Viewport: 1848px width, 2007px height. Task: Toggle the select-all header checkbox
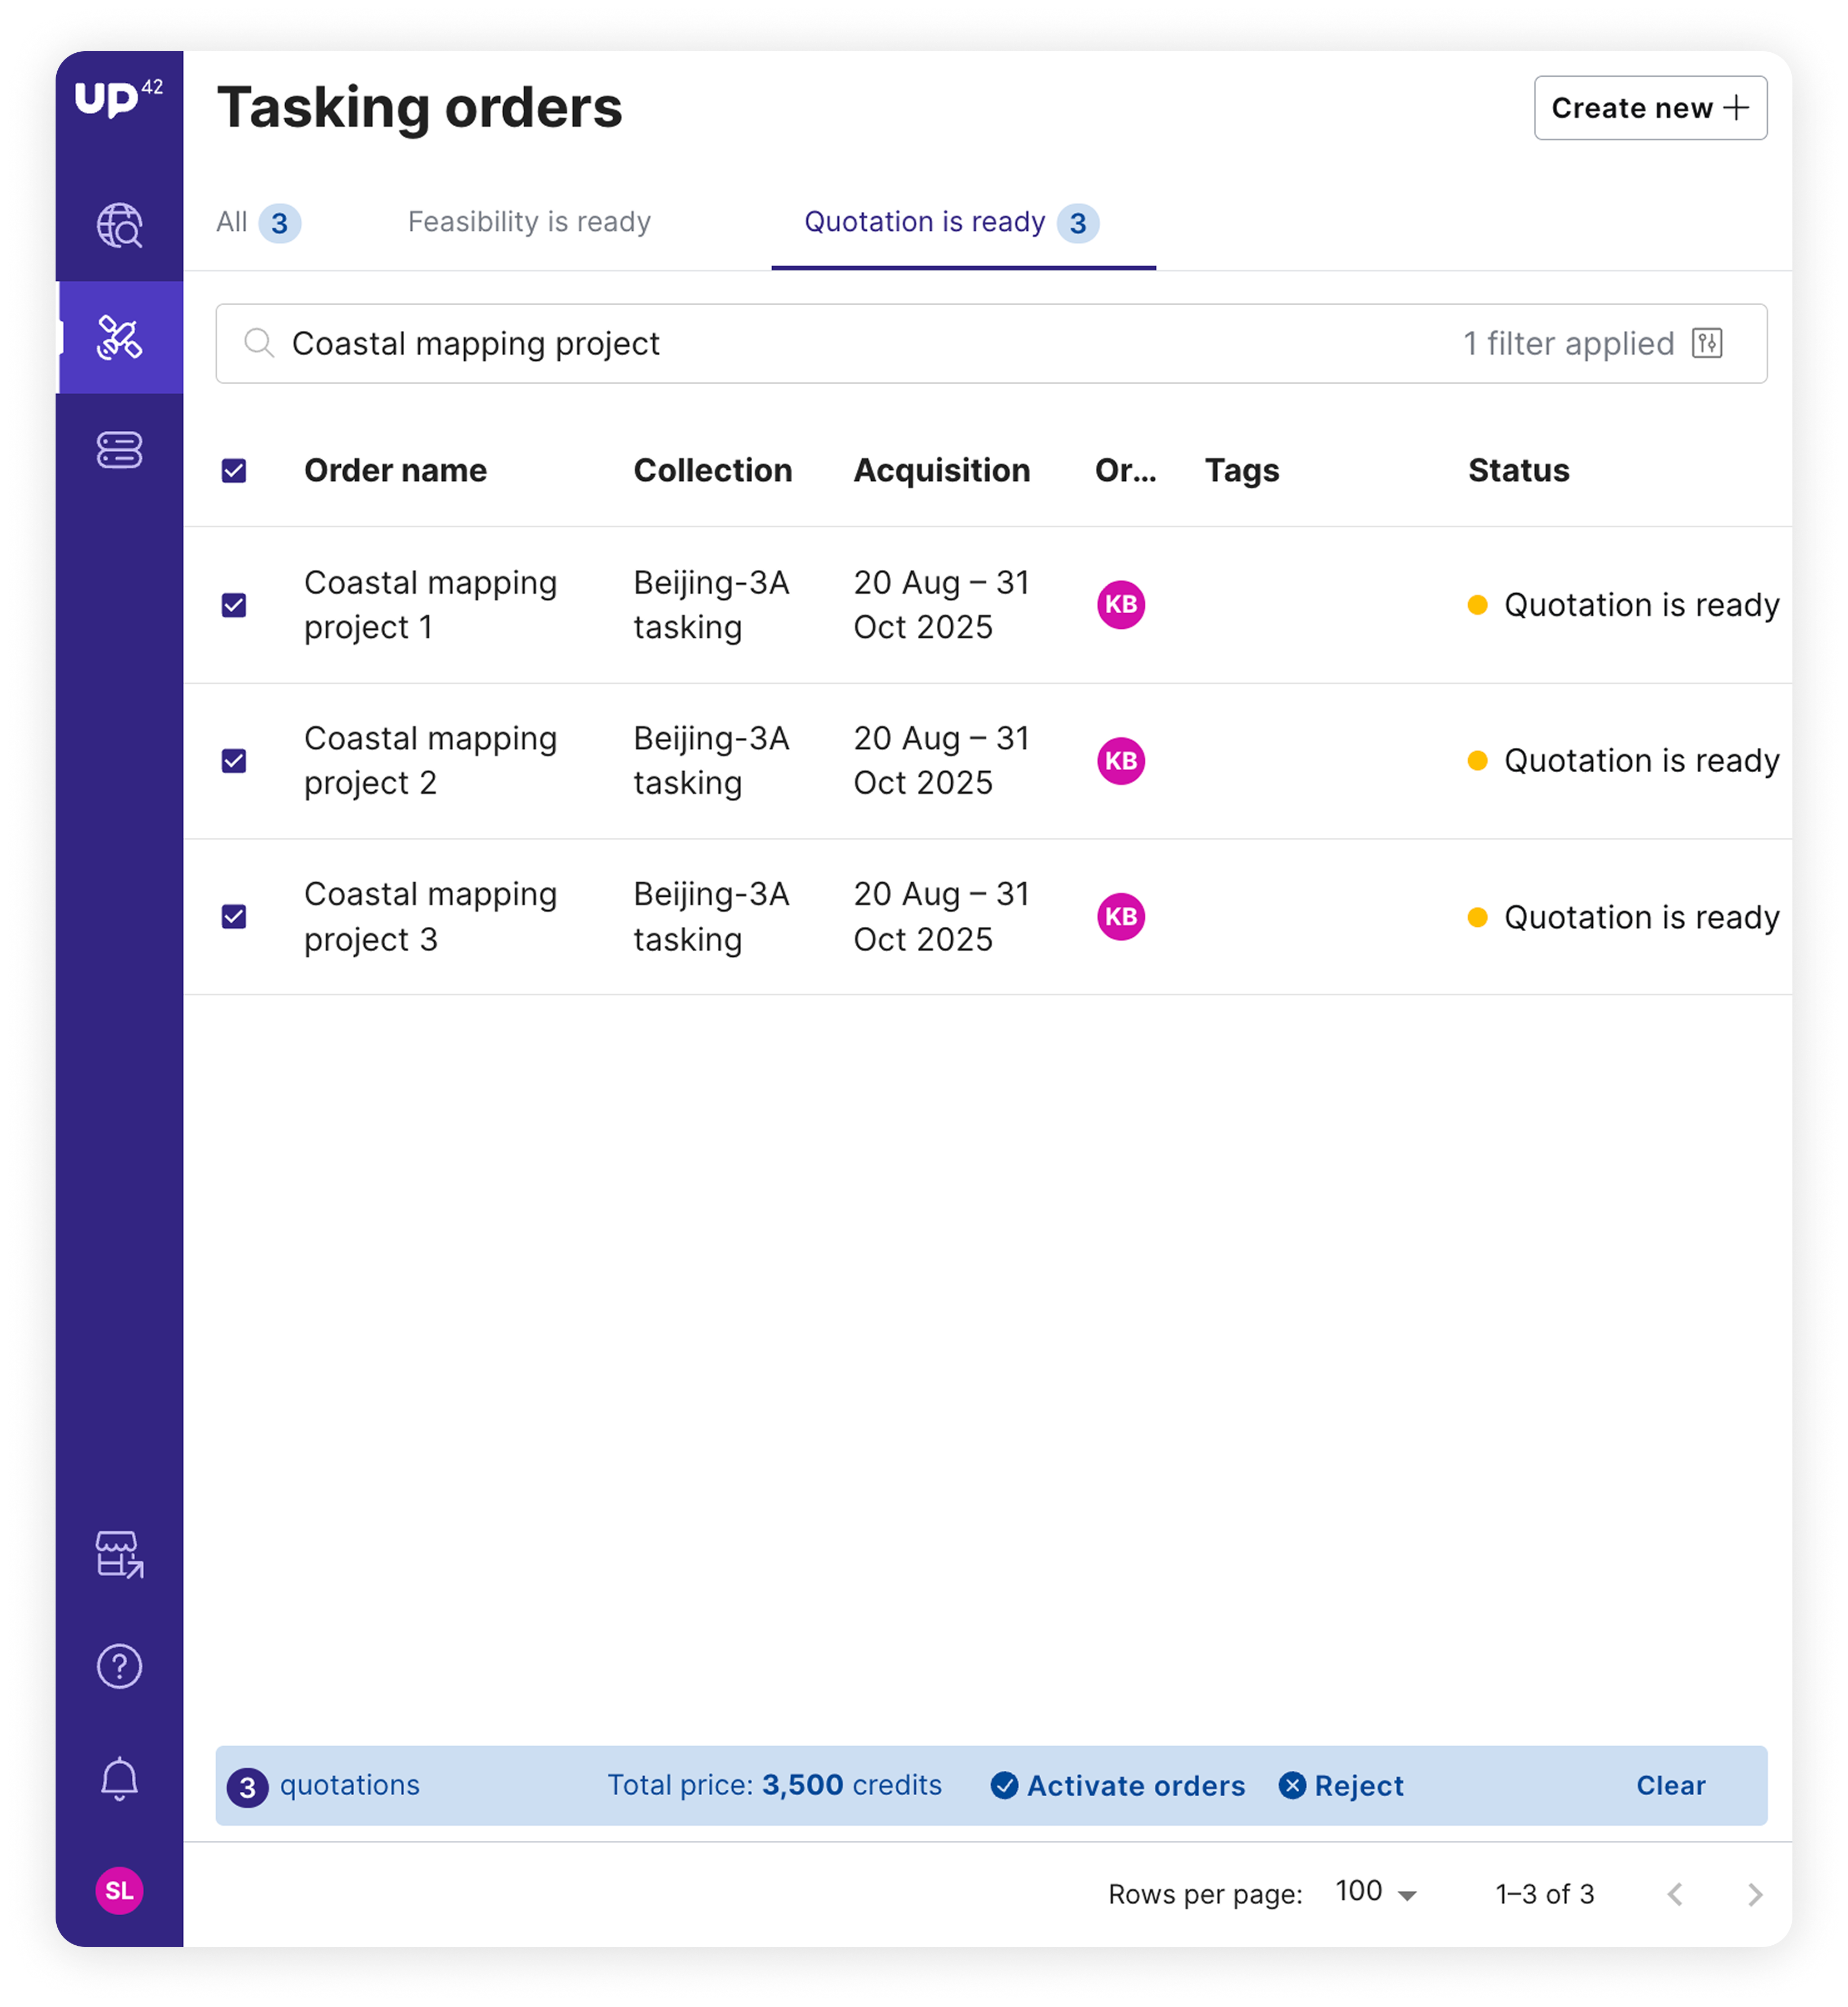tap(234, 470)
